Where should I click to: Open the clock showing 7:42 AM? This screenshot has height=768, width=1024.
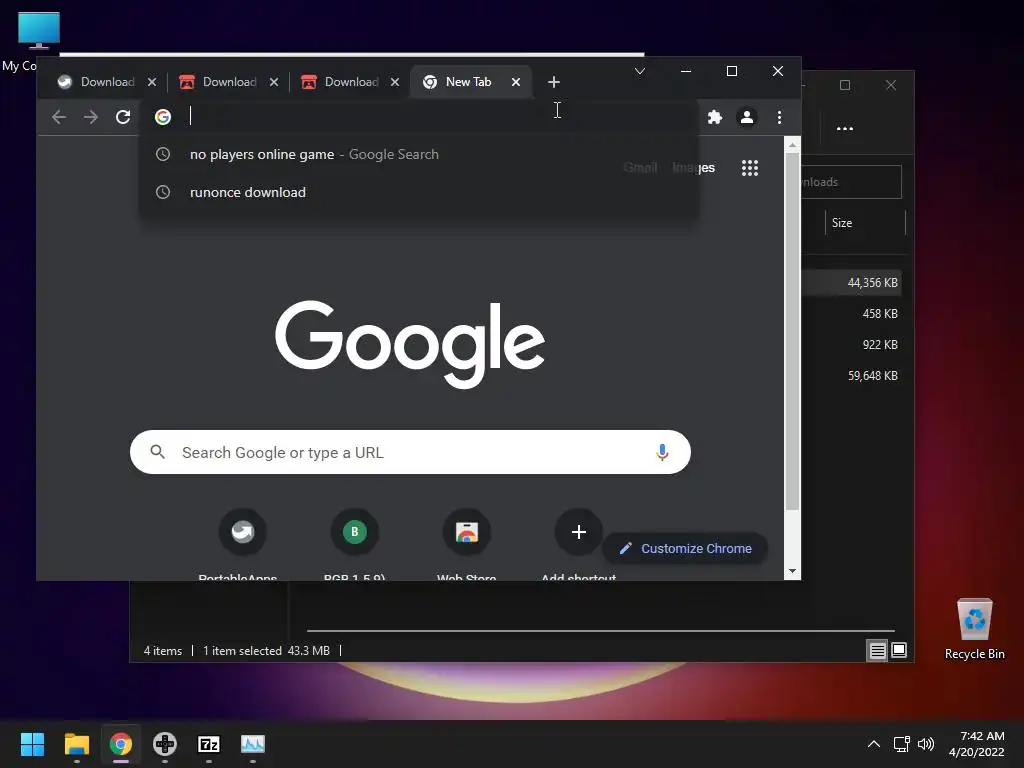click(x=977, y=744)
